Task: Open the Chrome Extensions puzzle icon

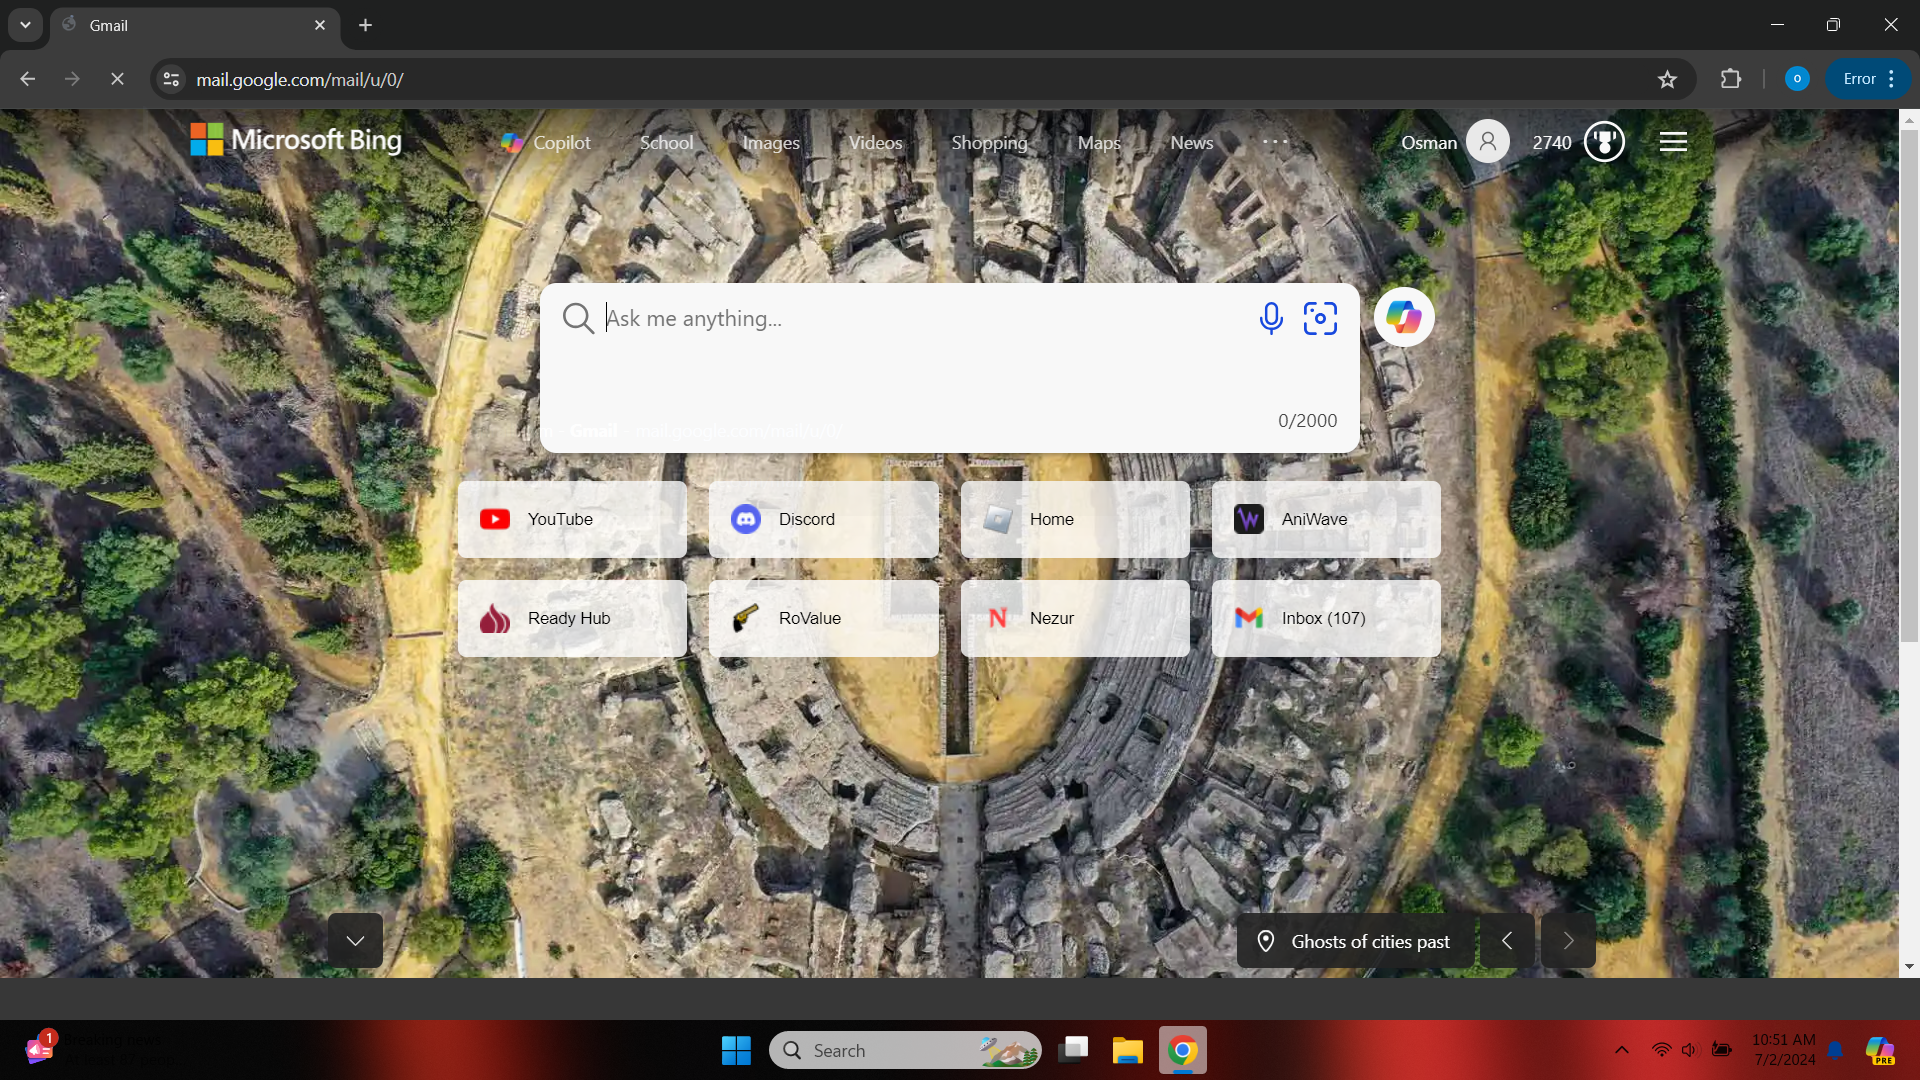Action: click(x=1731, y=79)
